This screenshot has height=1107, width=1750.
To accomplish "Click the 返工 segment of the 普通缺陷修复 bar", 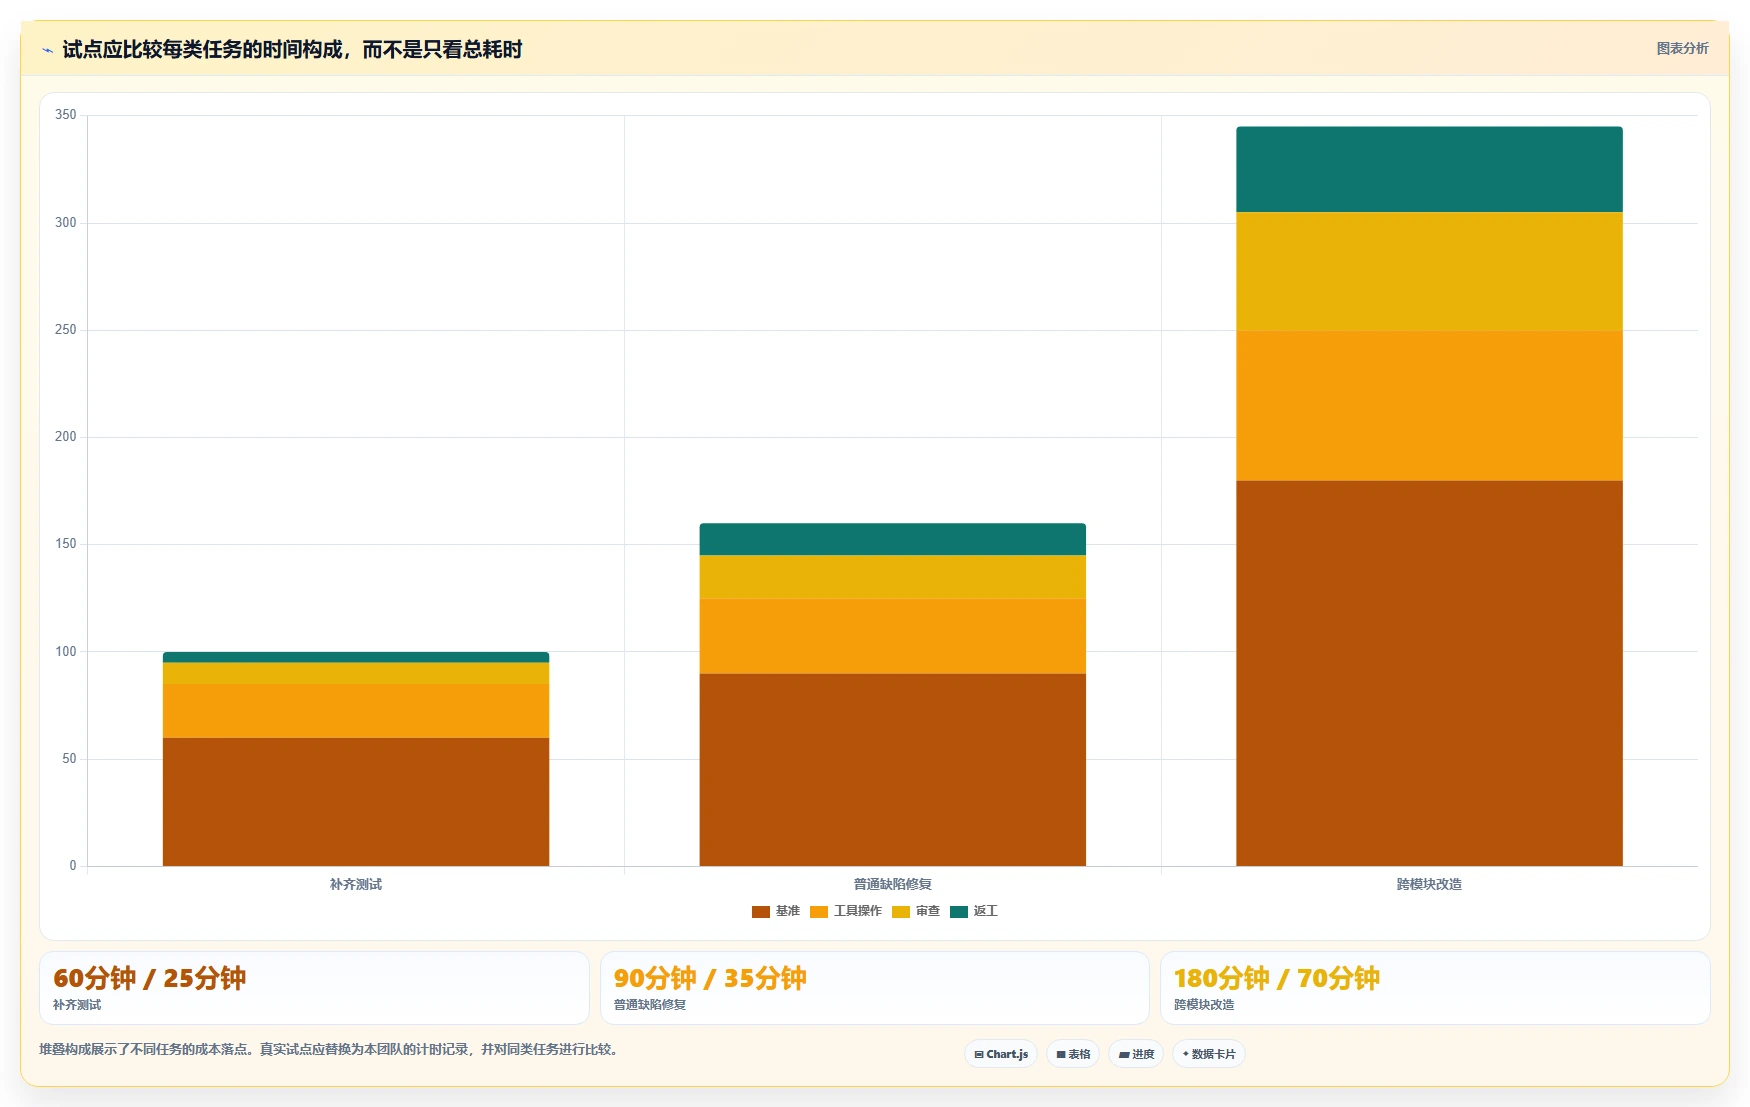I will 893,539.
